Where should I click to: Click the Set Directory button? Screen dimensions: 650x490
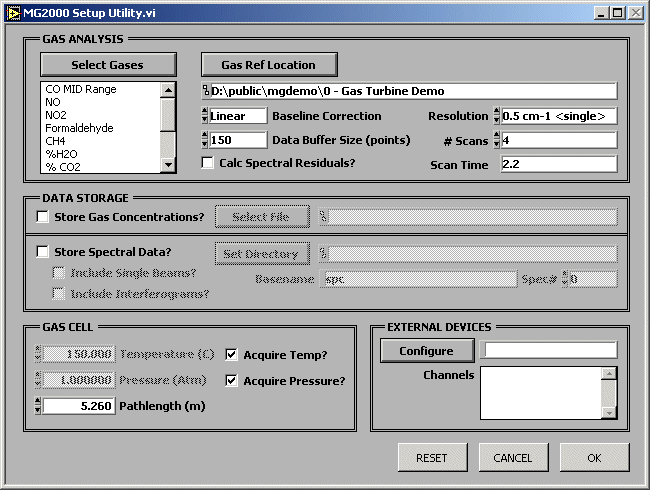[x=262, y=253]
